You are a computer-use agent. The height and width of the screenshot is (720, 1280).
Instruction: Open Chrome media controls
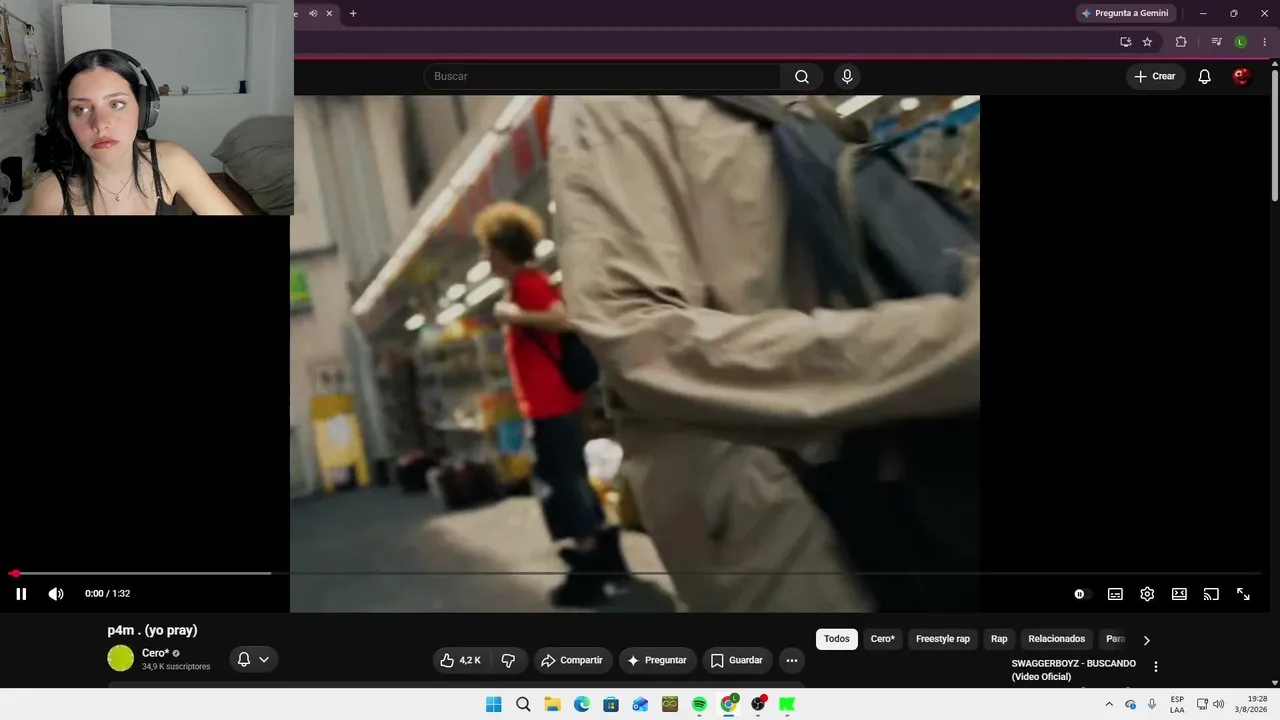pyautogui.click(x=1216, y=42)
